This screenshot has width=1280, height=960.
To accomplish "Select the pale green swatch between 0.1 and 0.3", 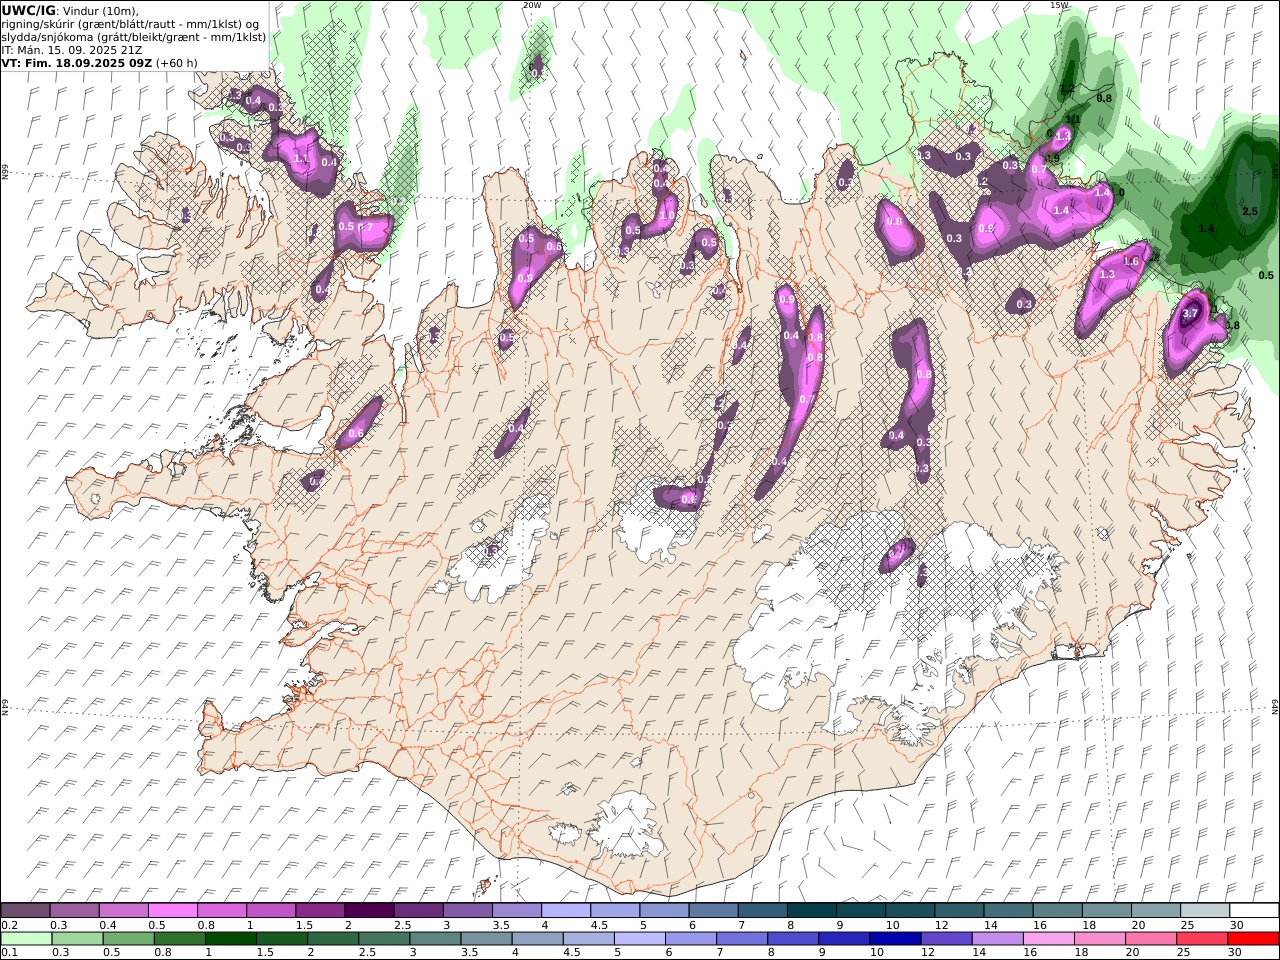I will 26,939.
